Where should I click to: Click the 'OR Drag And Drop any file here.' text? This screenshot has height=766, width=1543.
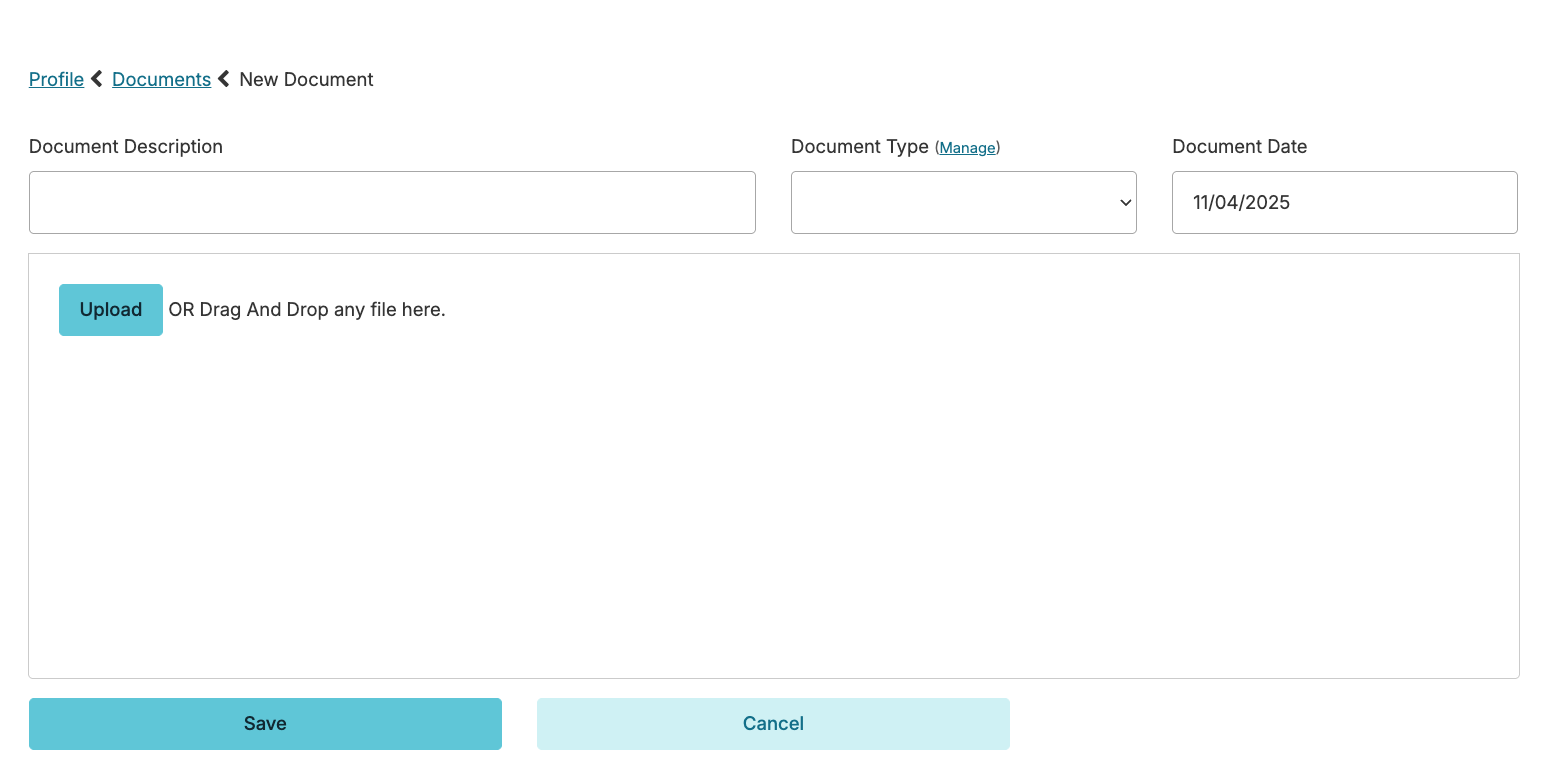(x=307, y=310)
